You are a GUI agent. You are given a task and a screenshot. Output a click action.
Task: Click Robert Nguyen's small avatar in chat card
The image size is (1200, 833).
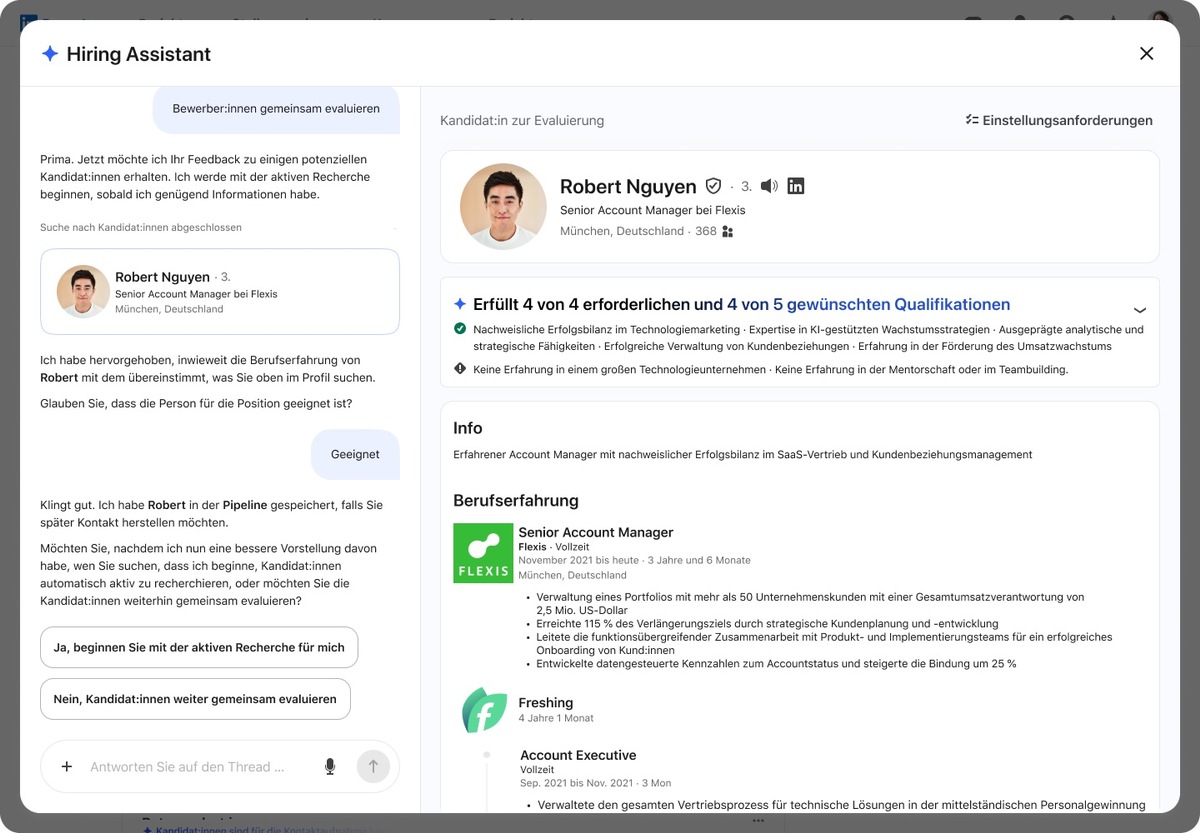(x=83, y=291)
